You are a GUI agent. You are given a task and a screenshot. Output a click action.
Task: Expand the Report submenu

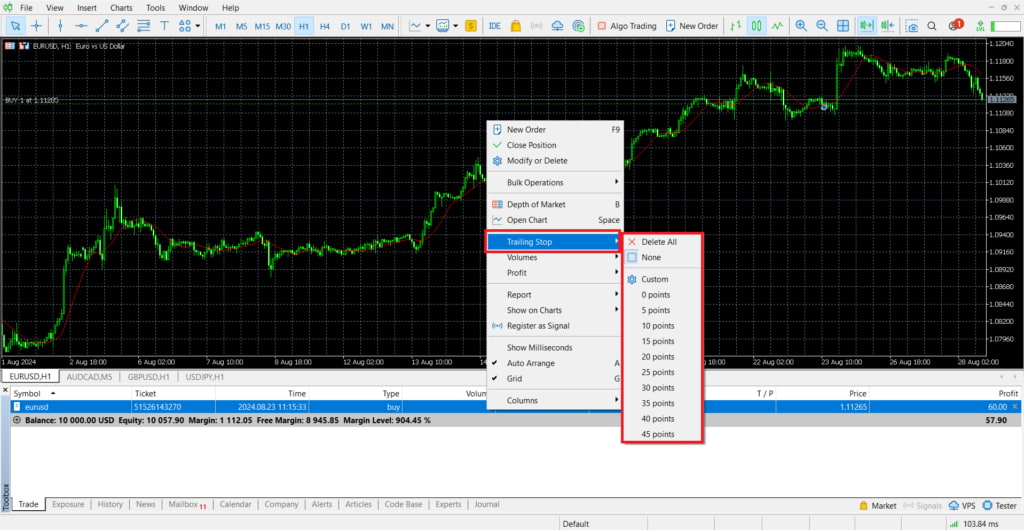pos(555,294)
